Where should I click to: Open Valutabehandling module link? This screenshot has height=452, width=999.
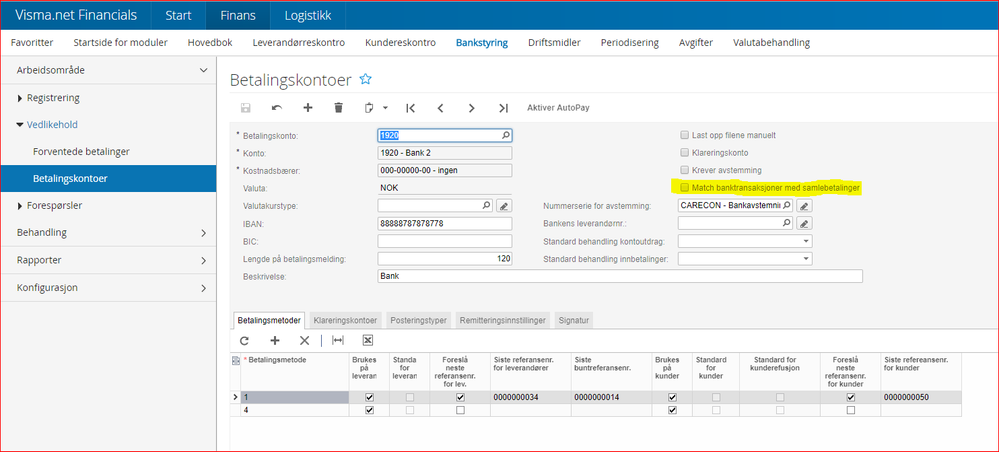[772, 43]
